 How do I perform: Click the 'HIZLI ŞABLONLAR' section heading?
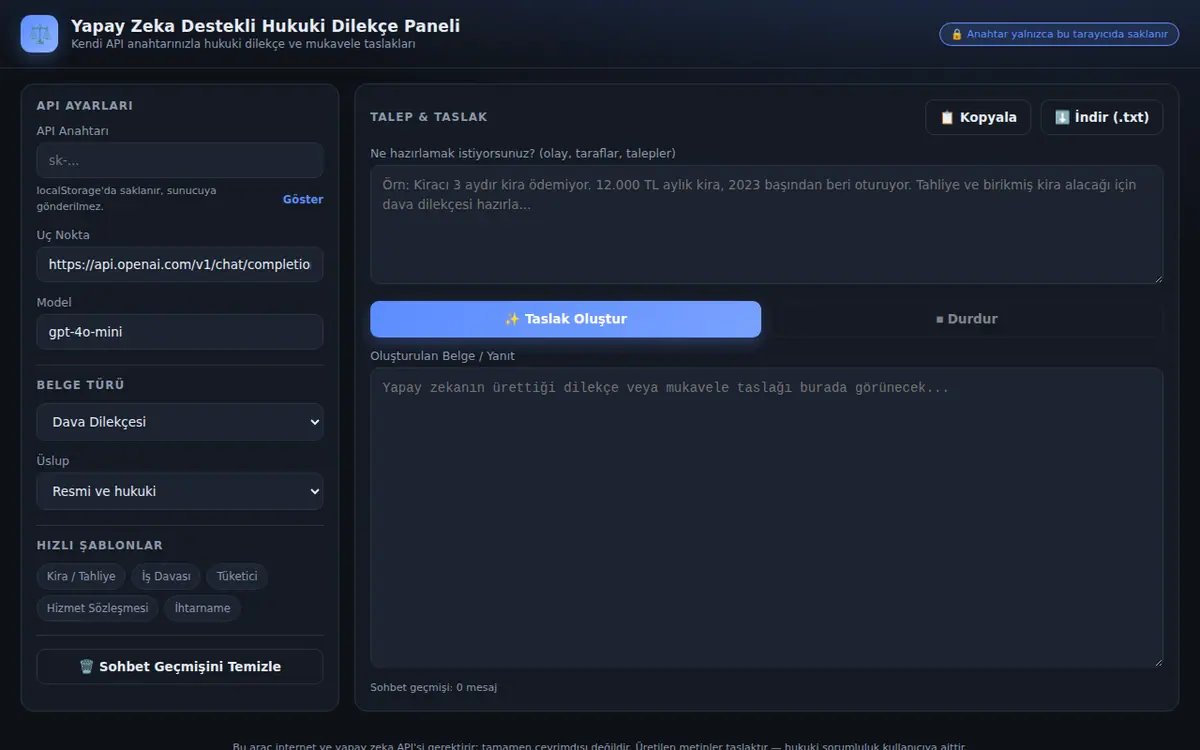[100, 545]
